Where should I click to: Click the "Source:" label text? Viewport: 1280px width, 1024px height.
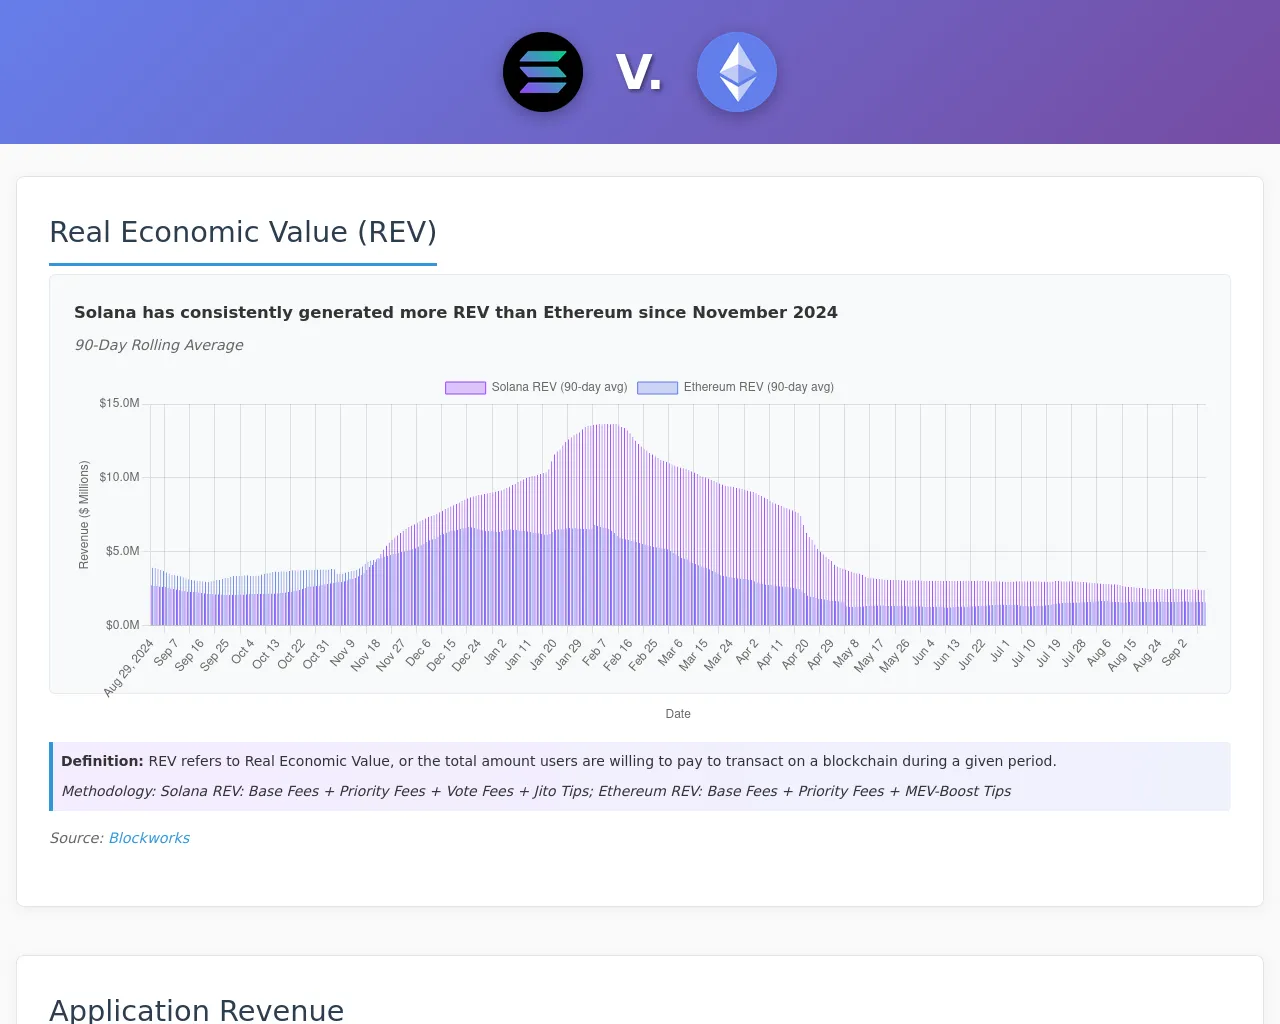77,838
